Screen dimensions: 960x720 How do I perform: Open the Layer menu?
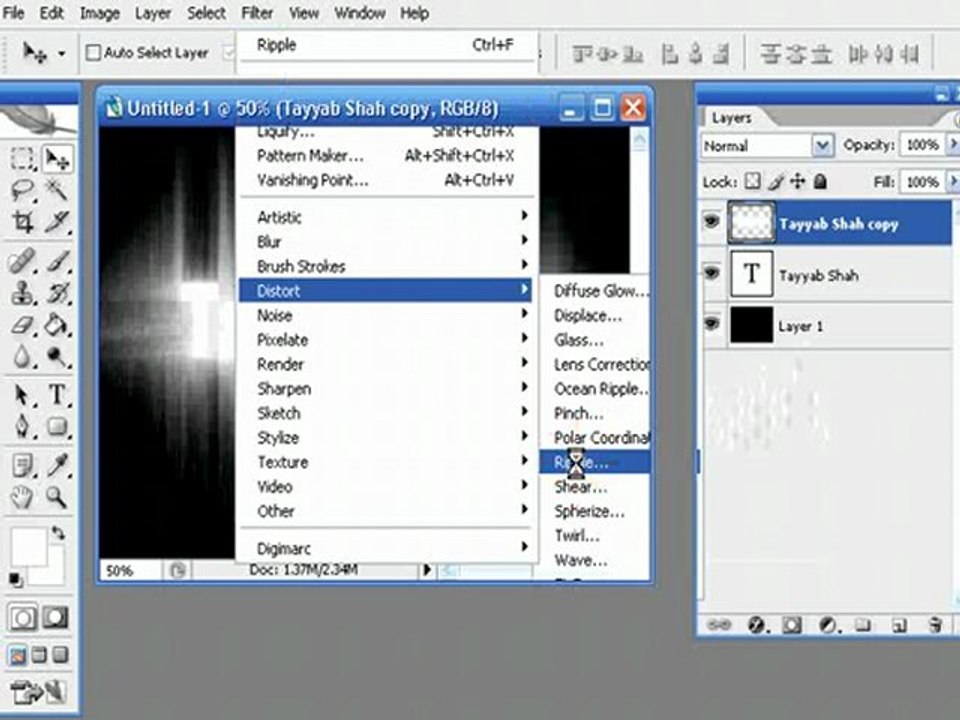(152, 13)
